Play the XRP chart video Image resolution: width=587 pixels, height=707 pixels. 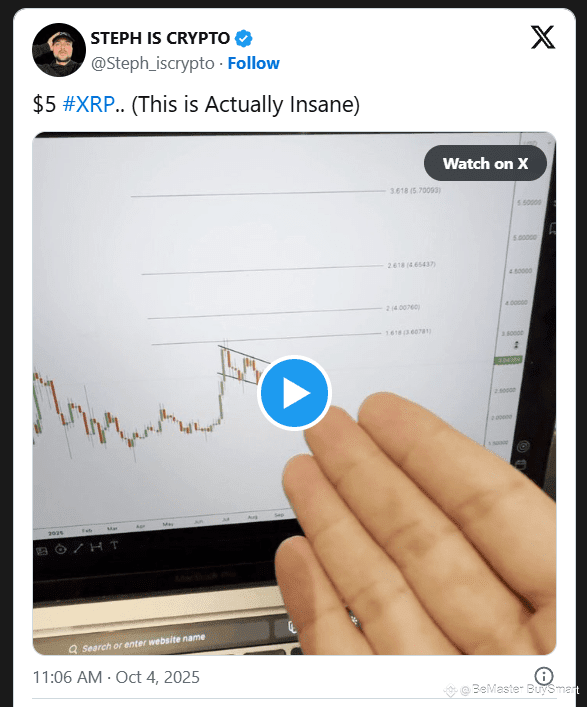[x=294, y=393]
